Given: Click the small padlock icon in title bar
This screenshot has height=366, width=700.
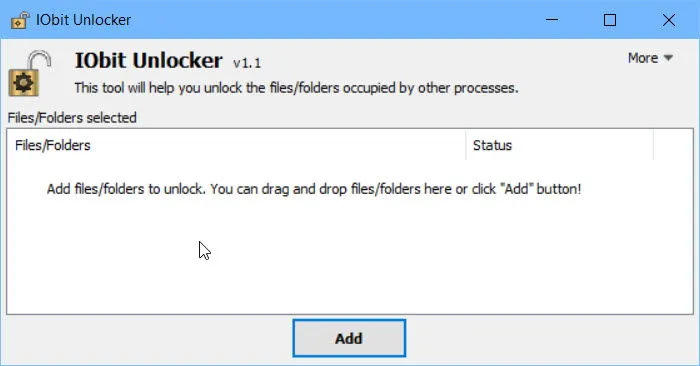Looking at the screenshot, I should click(20, 20).
